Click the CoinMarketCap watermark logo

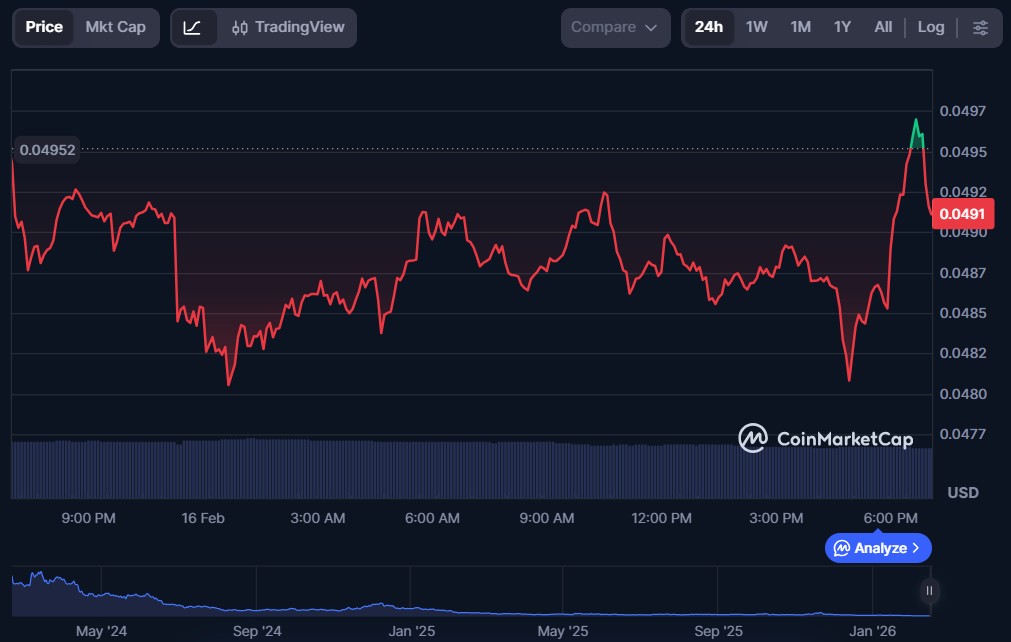click(825, 438)
